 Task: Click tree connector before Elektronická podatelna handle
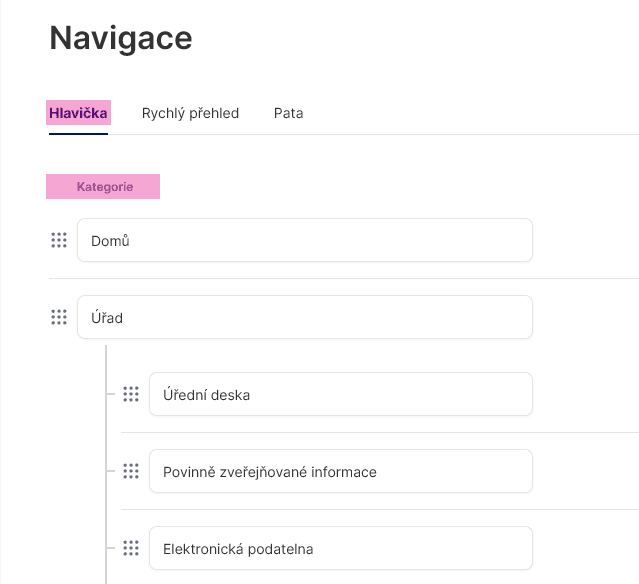(111, 548)
